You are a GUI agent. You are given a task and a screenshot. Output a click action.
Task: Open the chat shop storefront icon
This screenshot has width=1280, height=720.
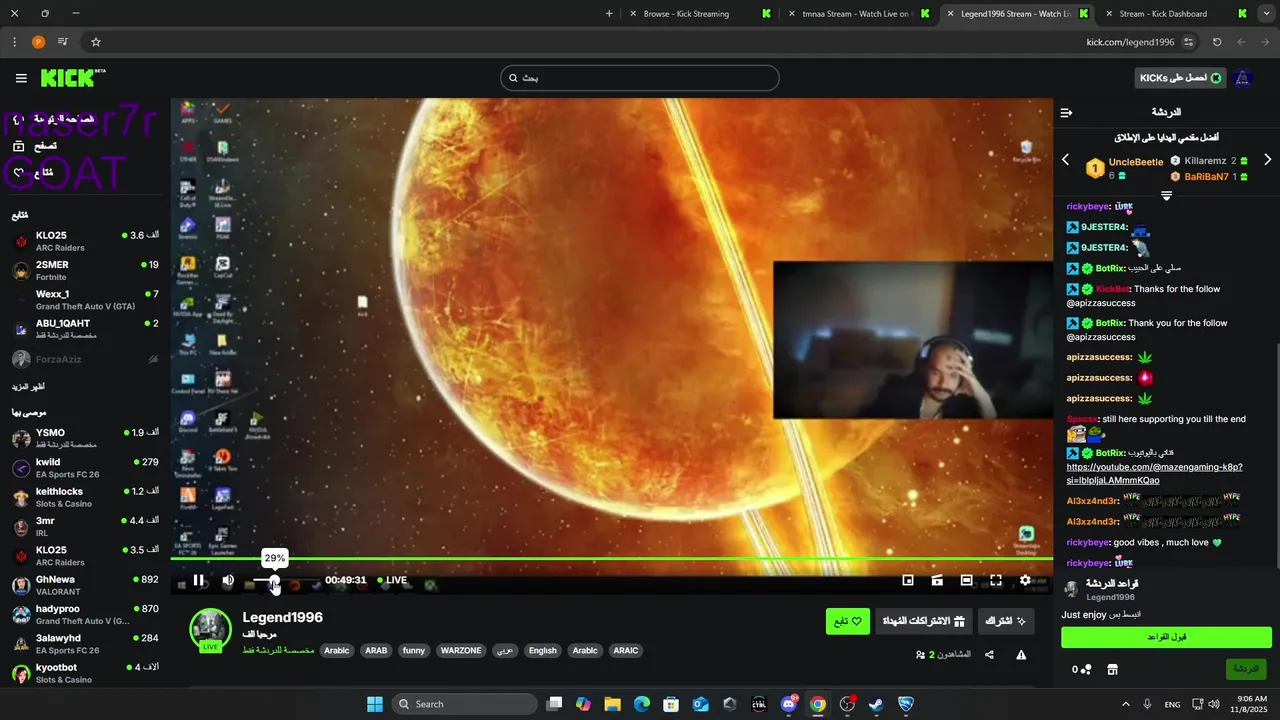pos(1112,669)
